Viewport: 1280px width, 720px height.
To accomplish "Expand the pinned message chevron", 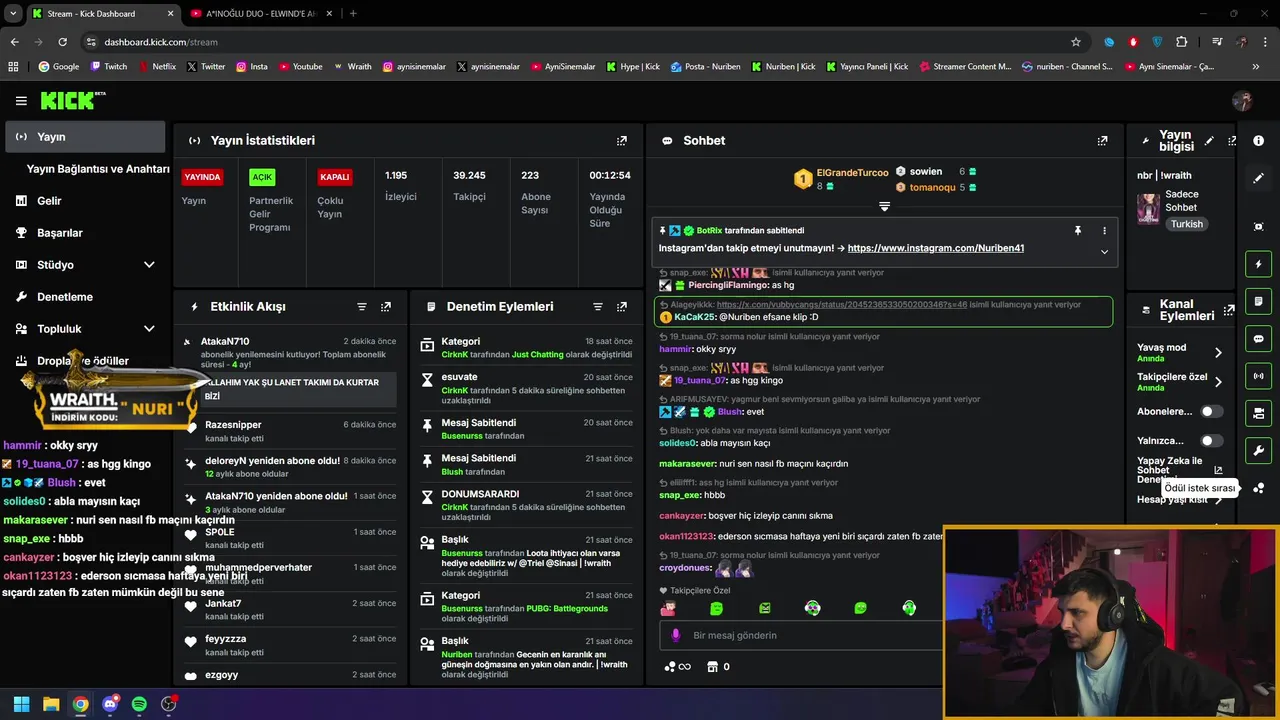I will pyautogui.click(x=1104, y=252).
